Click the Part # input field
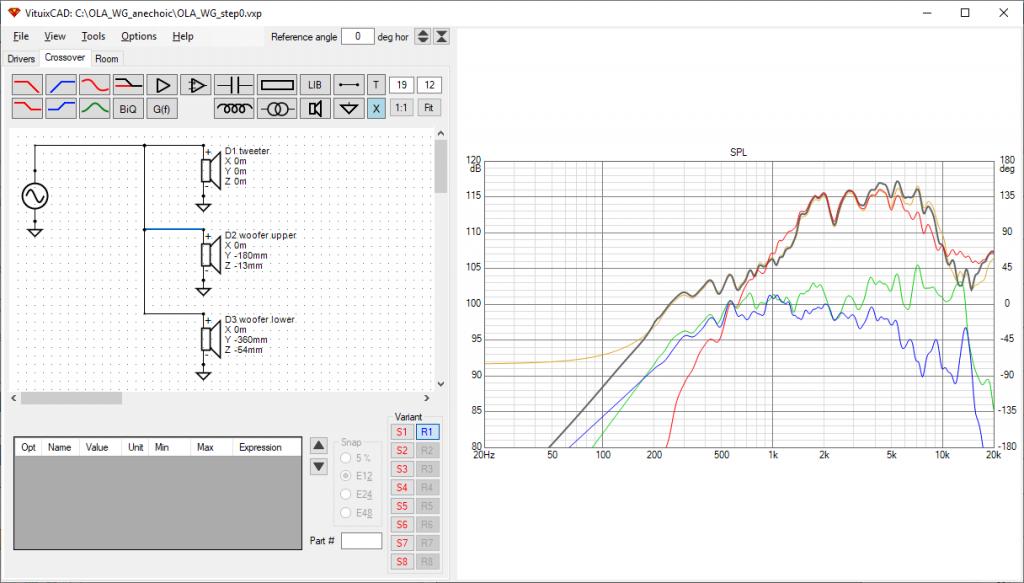 point(361,541)
